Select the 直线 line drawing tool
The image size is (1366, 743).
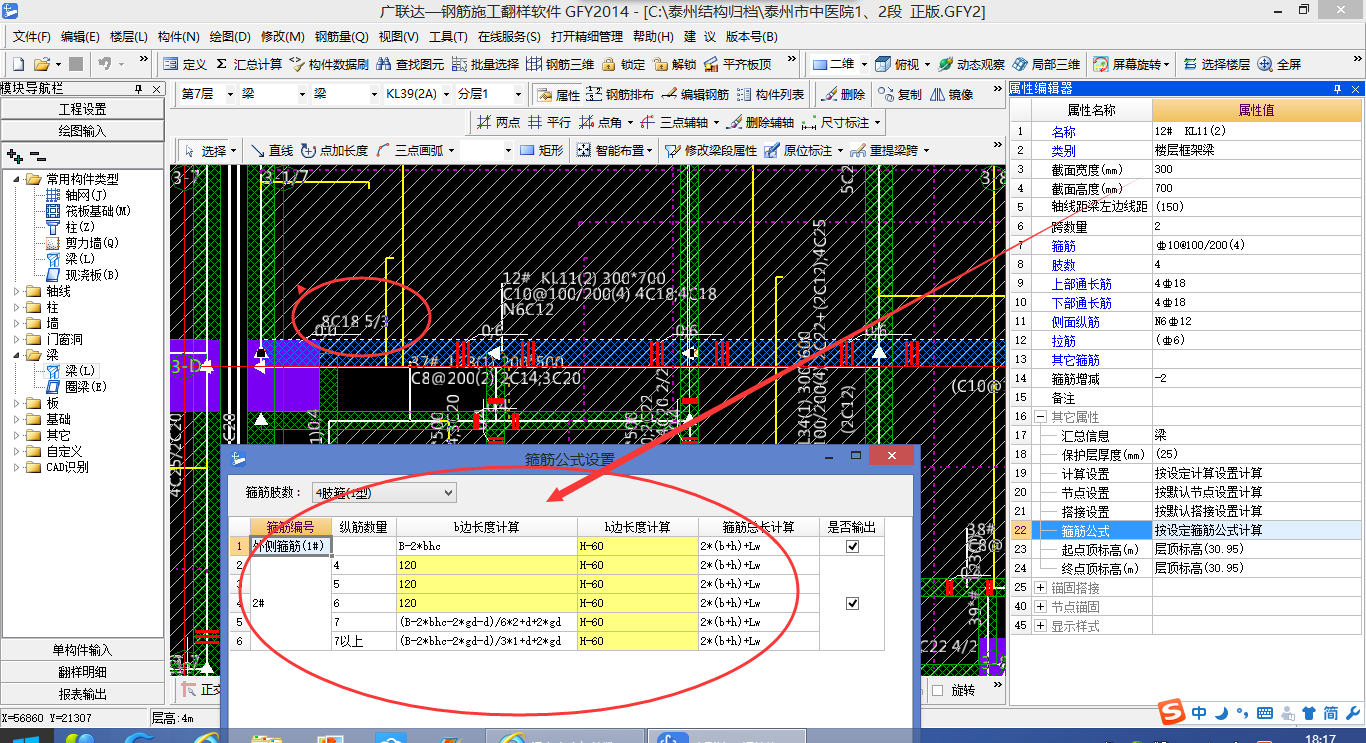pos(271,151)
